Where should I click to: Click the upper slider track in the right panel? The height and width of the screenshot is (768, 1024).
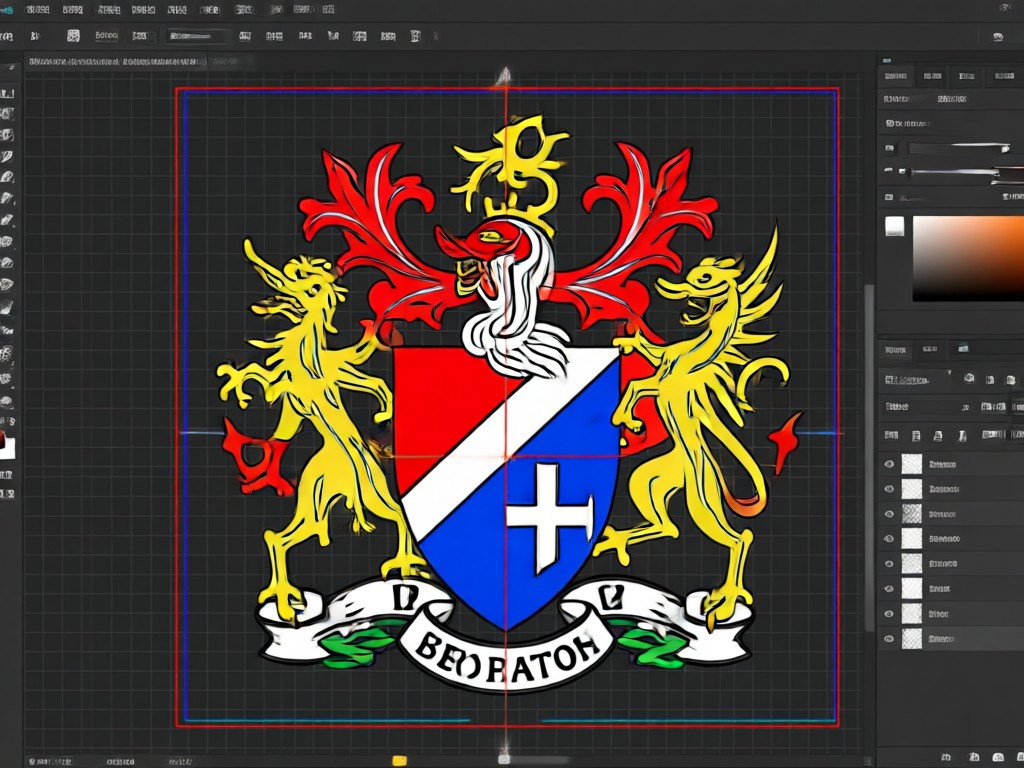[x=959, y=149]
